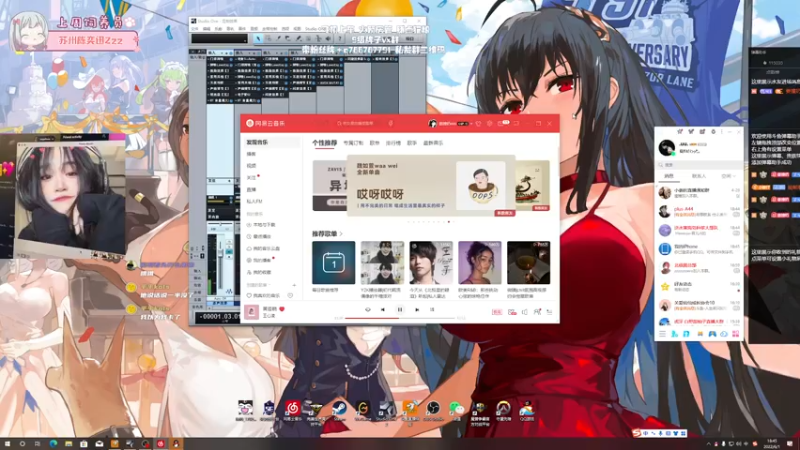Go to previous track in music player

pyautogui.click(x=383, y=310)
